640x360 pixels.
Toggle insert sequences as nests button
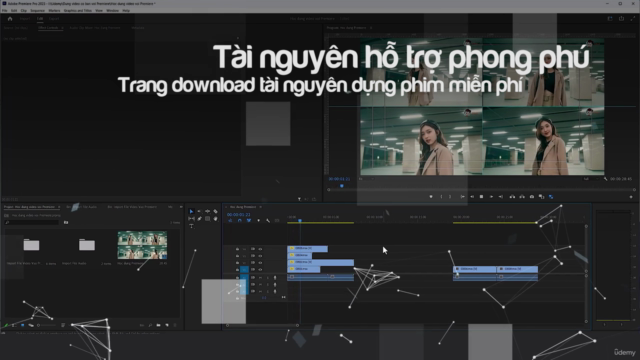[x=230, y=220]
